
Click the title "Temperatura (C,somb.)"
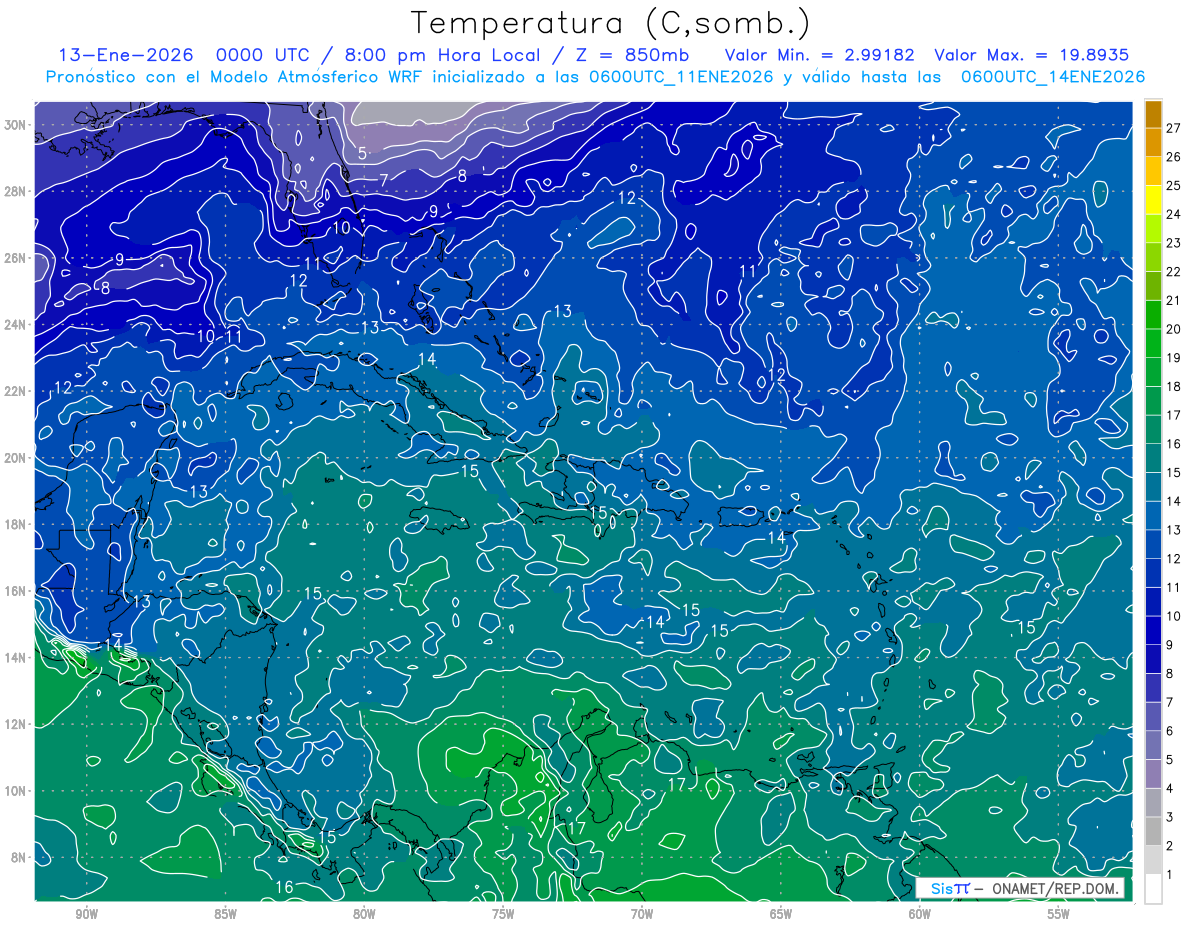click(x=611, y=24)
